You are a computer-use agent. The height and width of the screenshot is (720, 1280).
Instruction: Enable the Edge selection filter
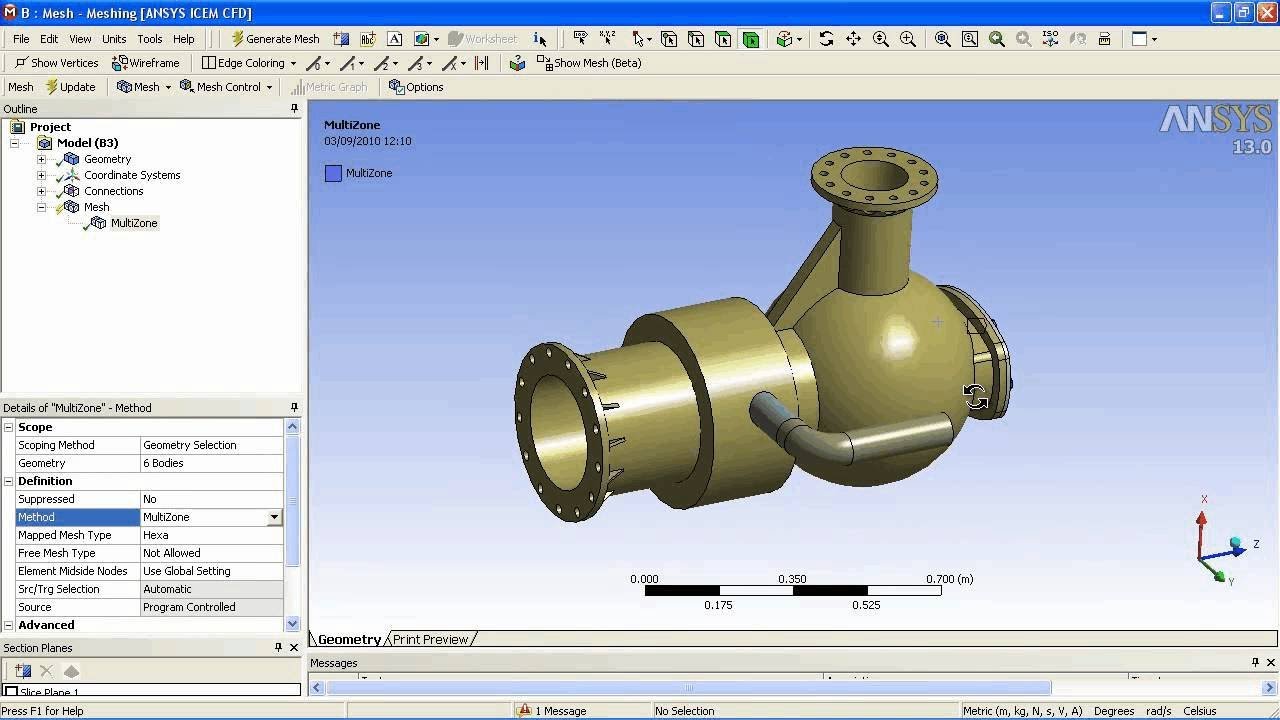(696, 39)
